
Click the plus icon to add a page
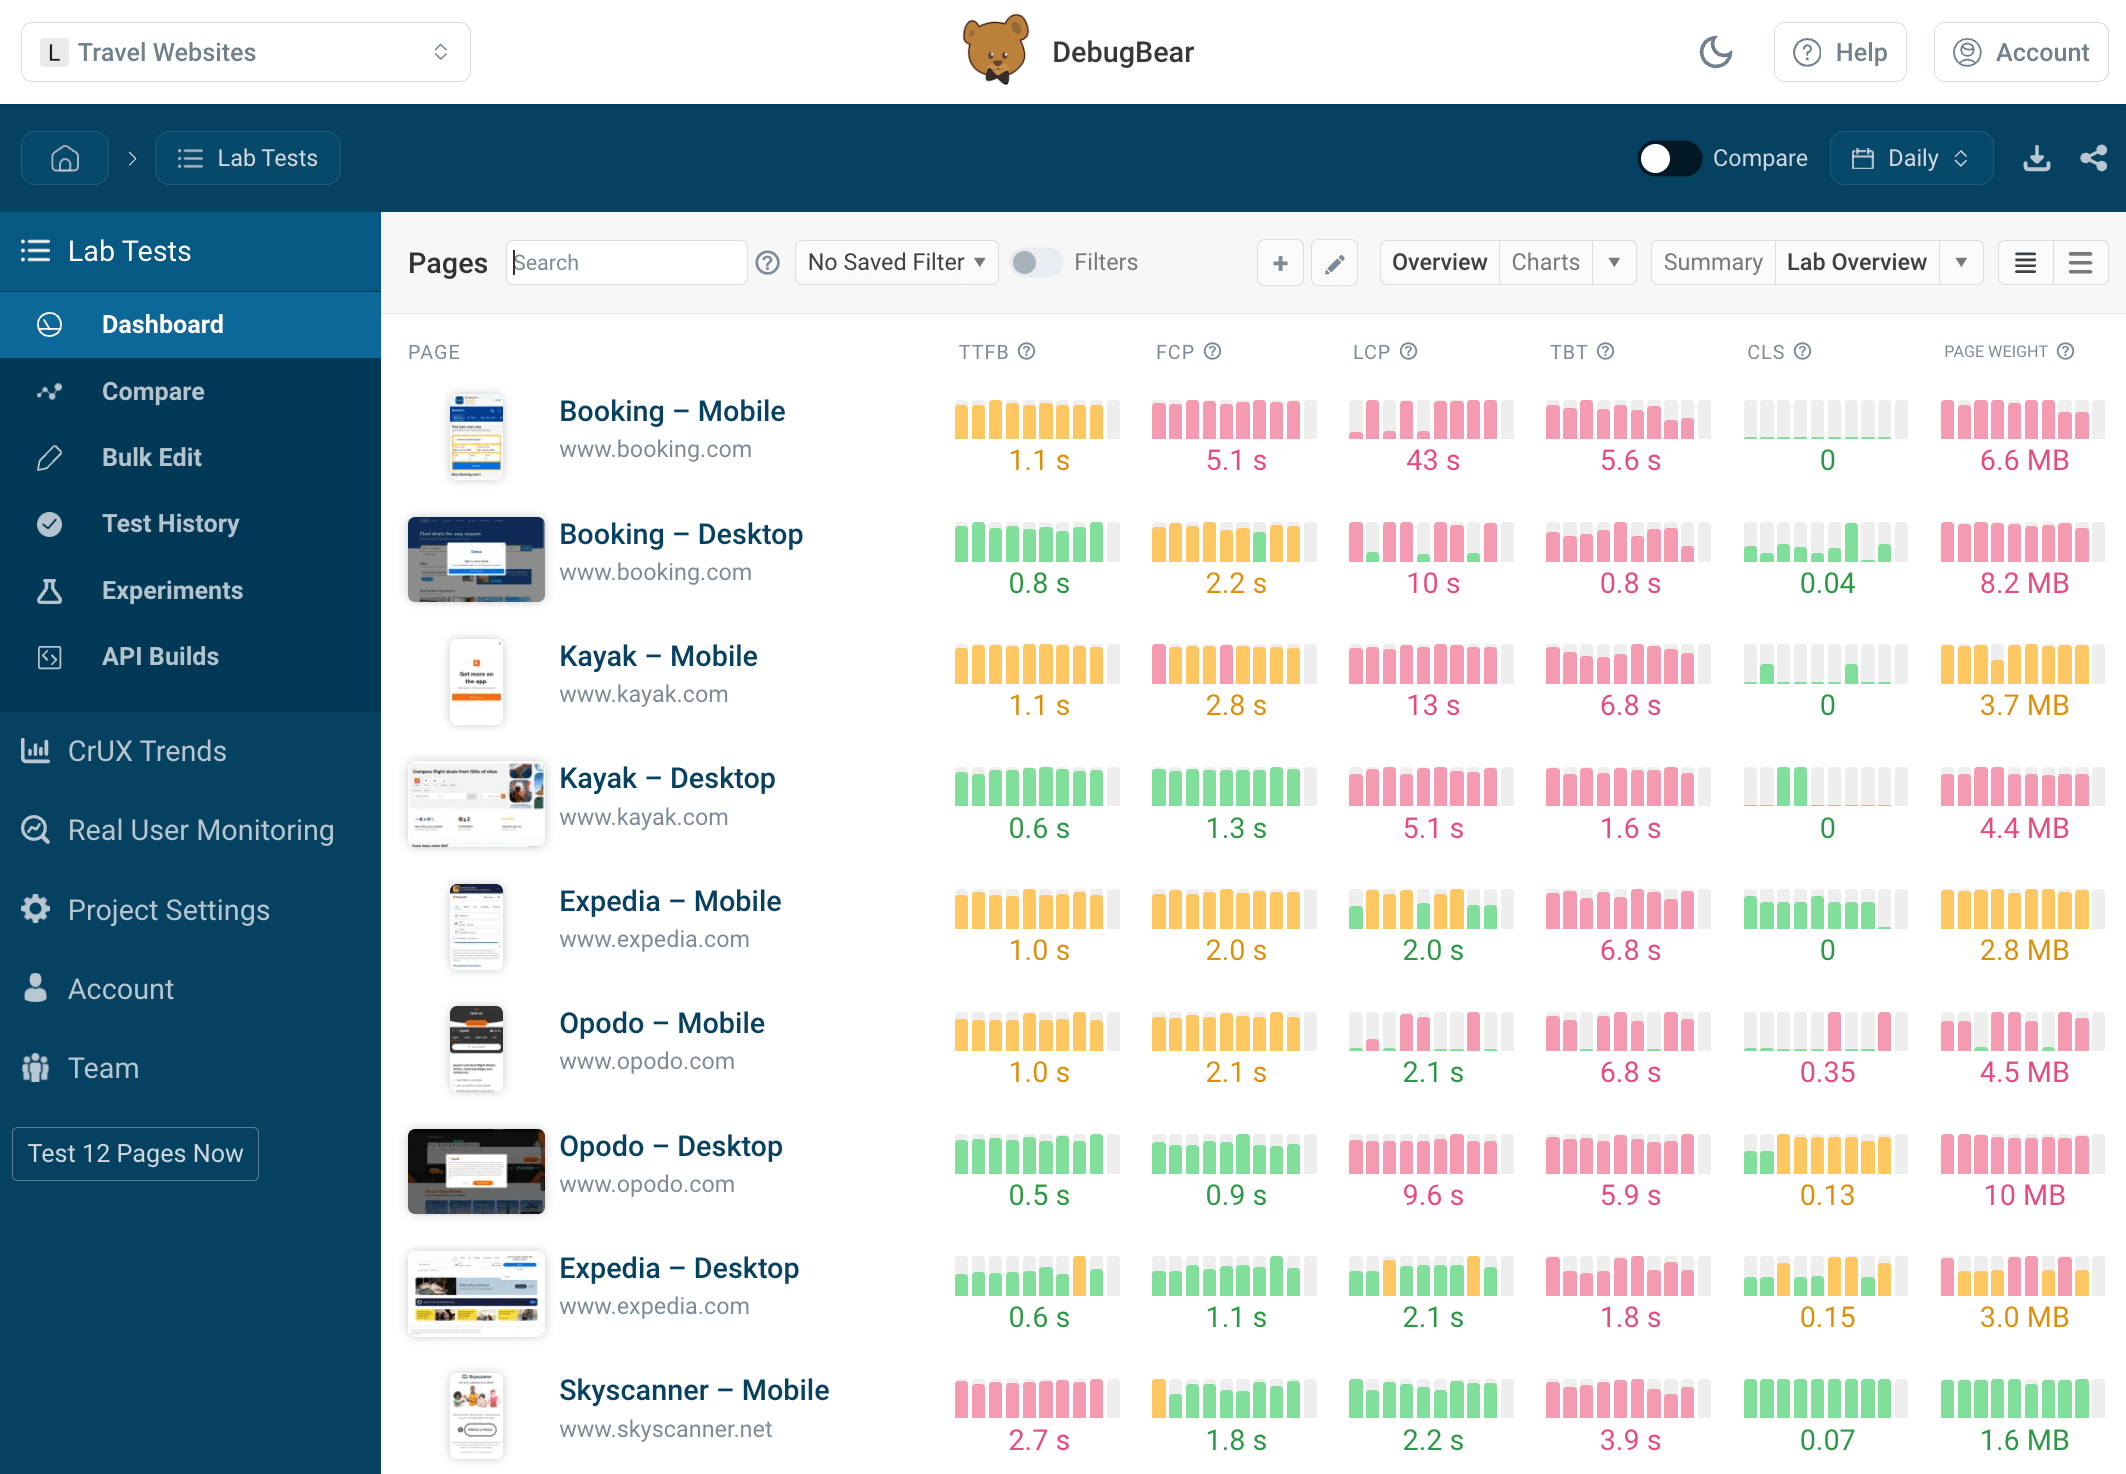tap(1280, 263)
